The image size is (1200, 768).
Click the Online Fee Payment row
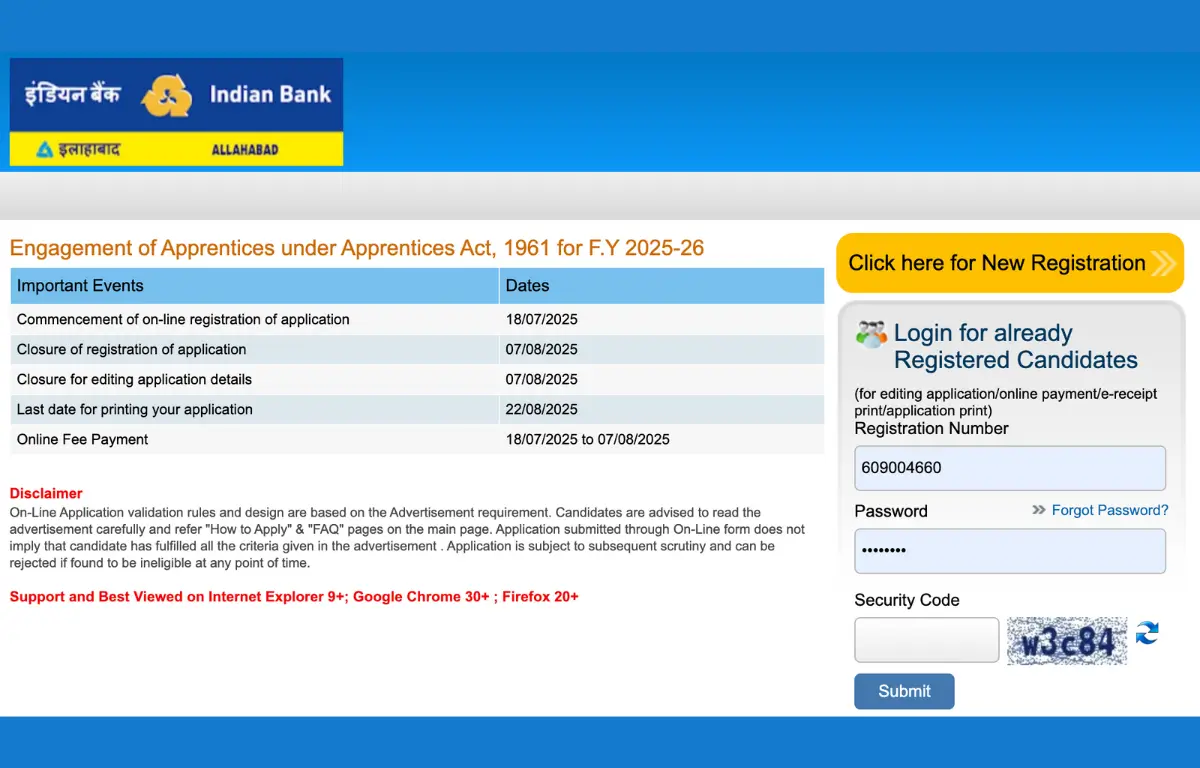(x=82, y=439)
